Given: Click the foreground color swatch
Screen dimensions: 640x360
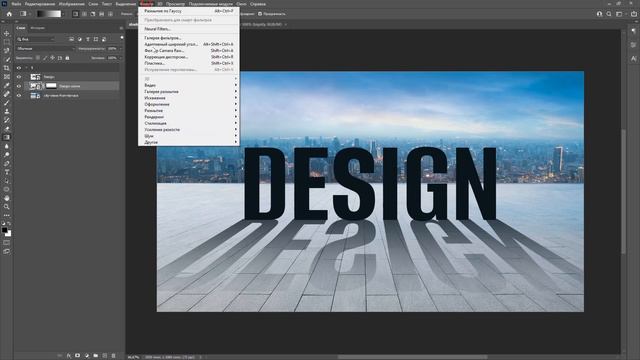Looking at the screenshot, I should tap(4, 230).
